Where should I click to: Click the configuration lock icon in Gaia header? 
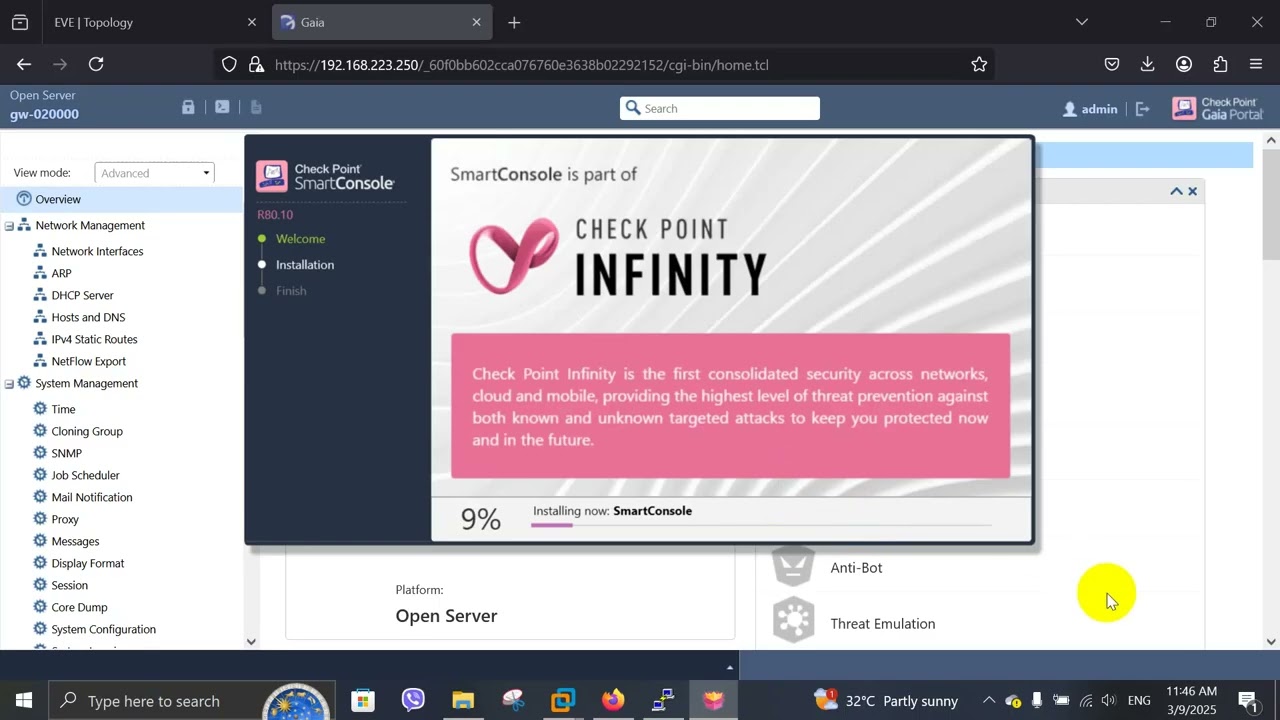click(x=188, y=107)
